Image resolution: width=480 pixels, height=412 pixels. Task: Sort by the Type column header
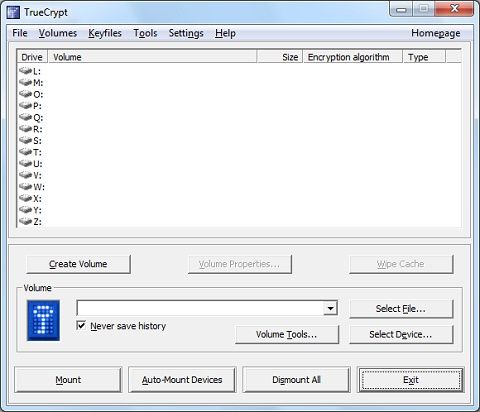(x=424, y=57)
